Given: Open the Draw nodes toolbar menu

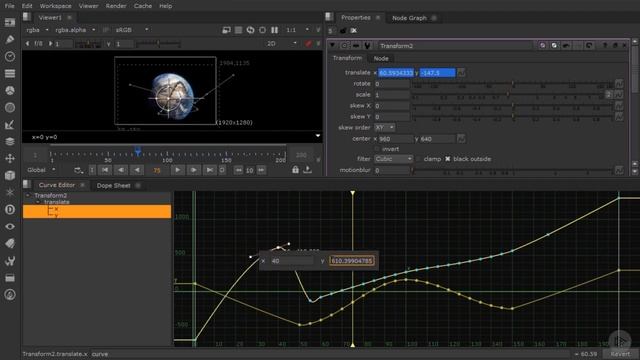Looking at the screenshot, I should 10,39.
